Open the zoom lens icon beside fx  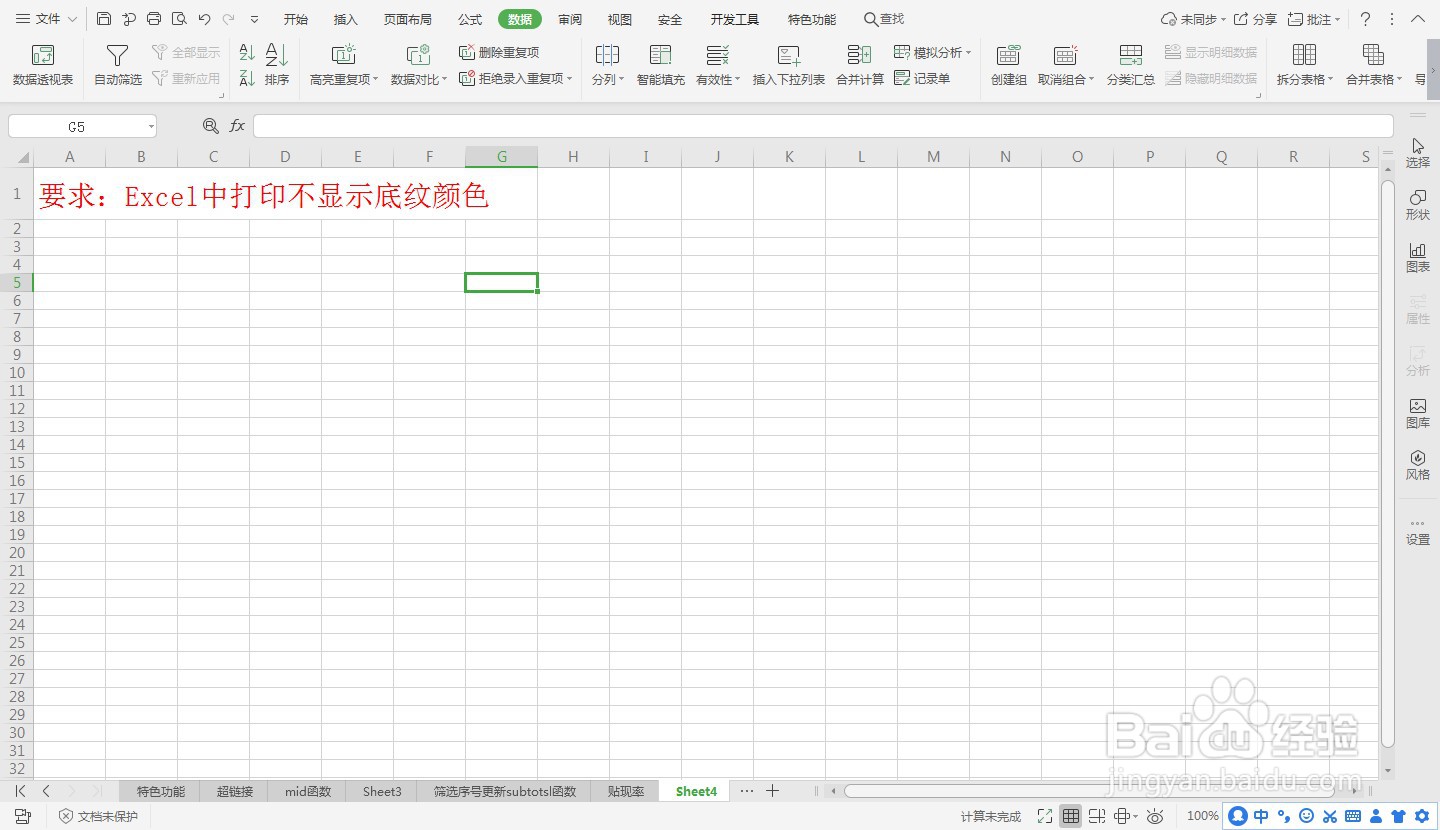[x=210, y=126]
